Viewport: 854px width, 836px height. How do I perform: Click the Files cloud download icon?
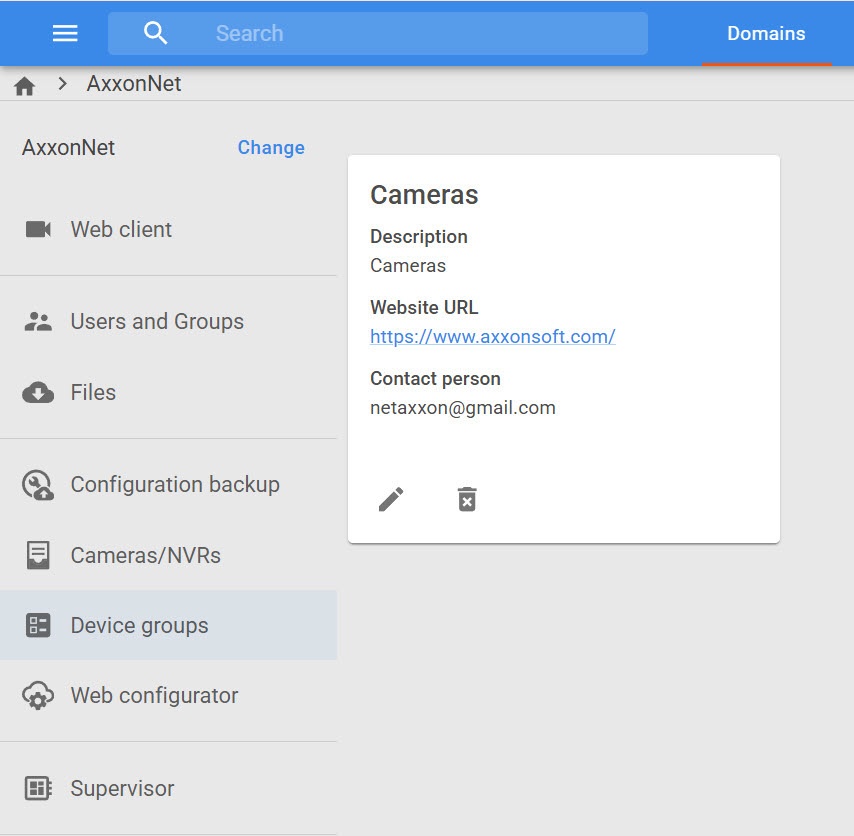click(x=38, y=392)
